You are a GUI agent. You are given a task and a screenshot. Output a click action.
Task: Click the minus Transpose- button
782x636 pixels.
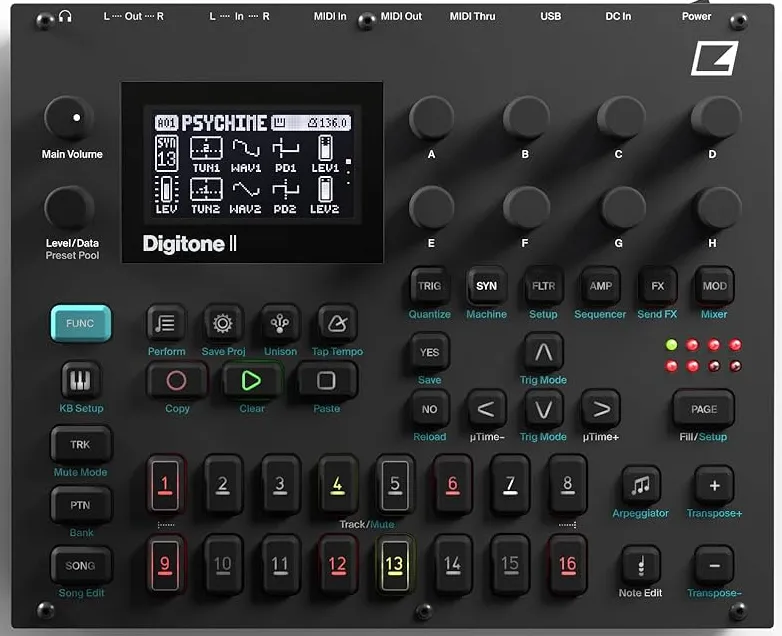point(714,565)
